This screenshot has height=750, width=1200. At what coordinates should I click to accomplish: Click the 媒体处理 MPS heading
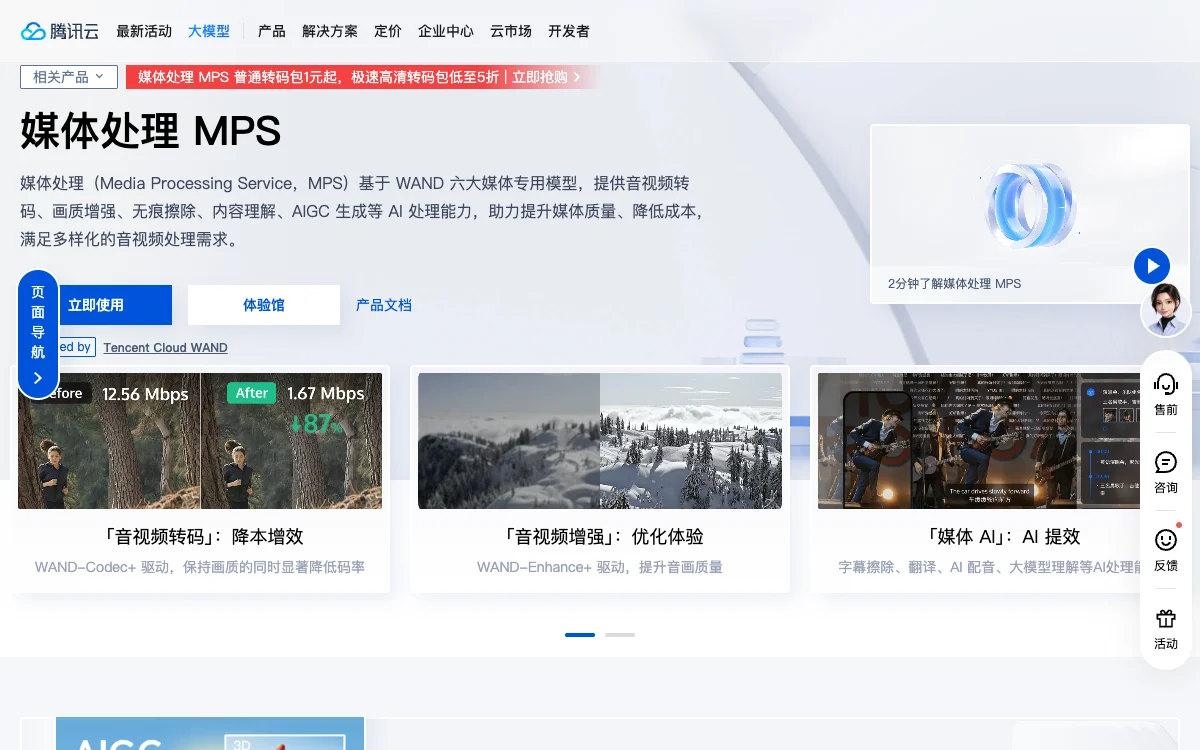151,131
